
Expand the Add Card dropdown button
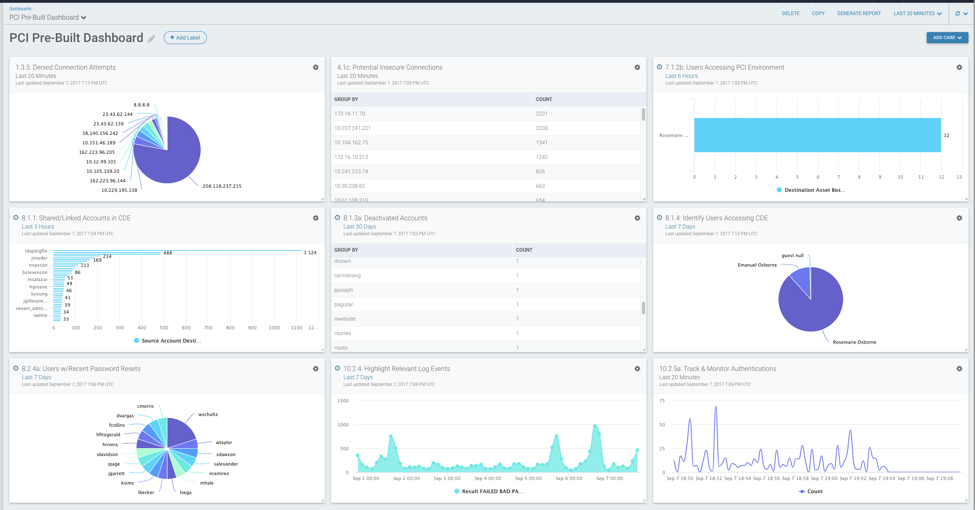tap(946, 38)
